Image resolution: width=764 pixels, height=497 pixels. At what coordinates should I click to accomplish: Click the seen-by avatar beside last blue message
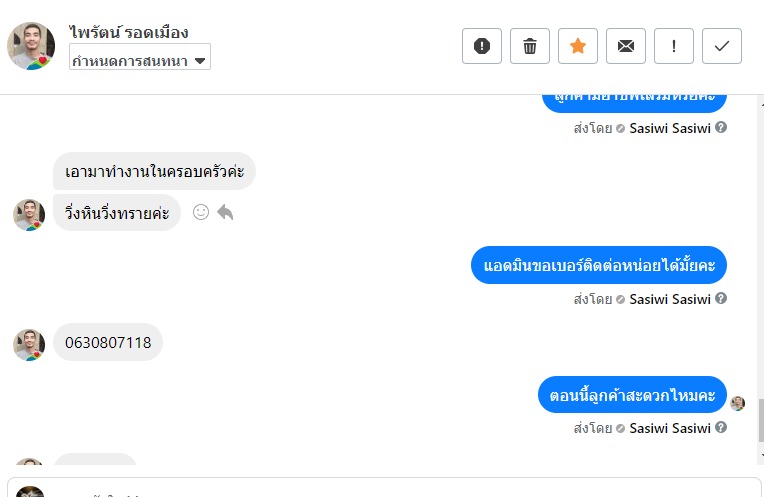click(738, 403)
